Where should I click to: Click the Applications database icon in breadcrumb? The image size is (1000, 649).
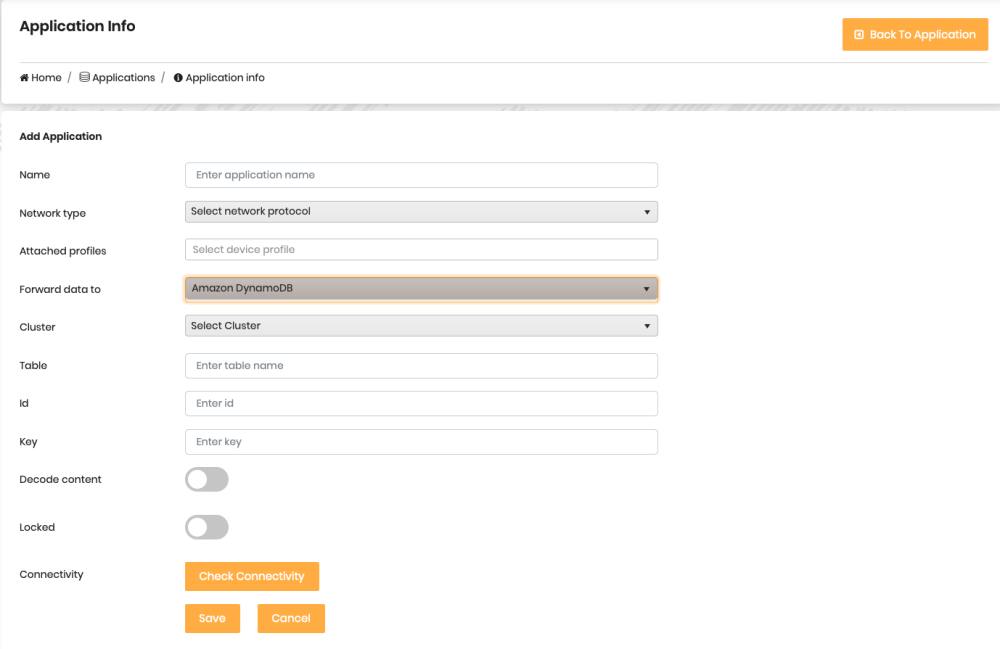(85, 78)
